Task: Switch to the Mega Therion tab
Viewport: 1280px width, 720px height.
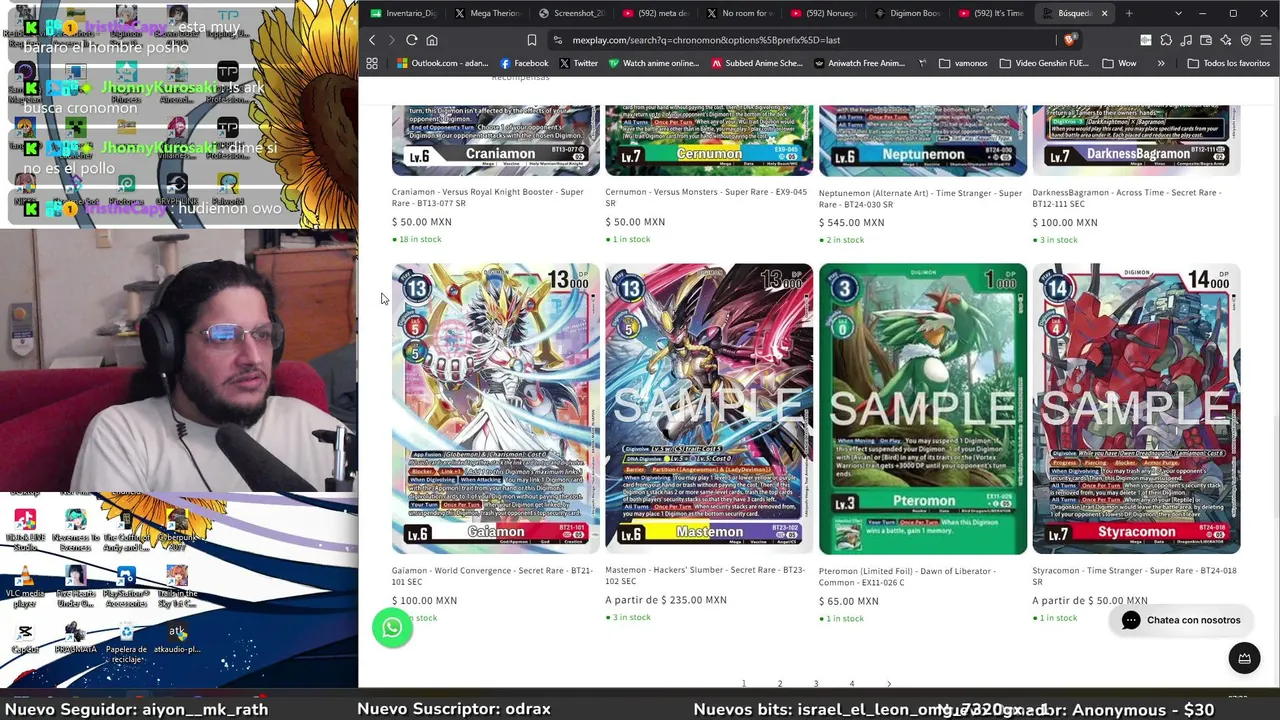Action: [486, 13]
